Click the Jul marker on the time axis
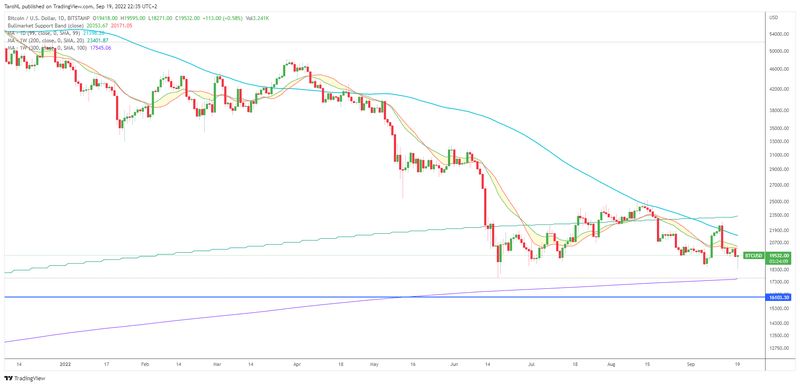 531,365
